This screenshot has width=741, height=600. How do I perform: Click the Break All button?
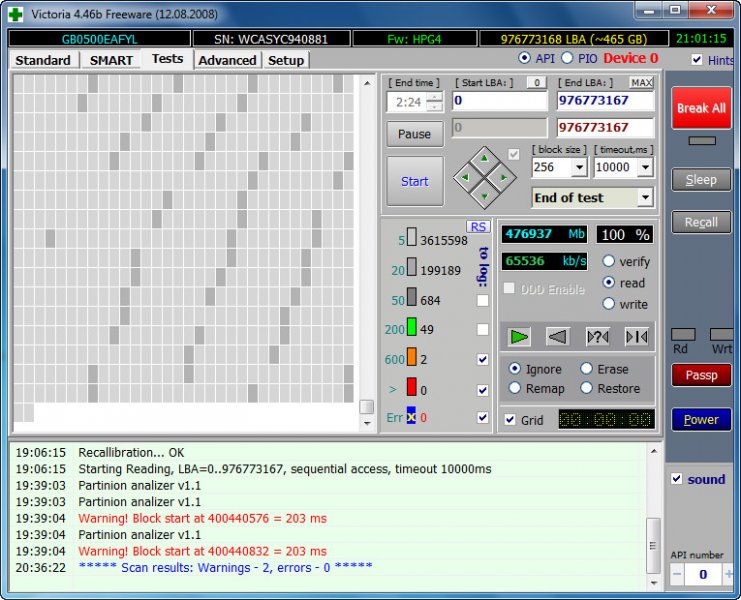pos(700,108)
